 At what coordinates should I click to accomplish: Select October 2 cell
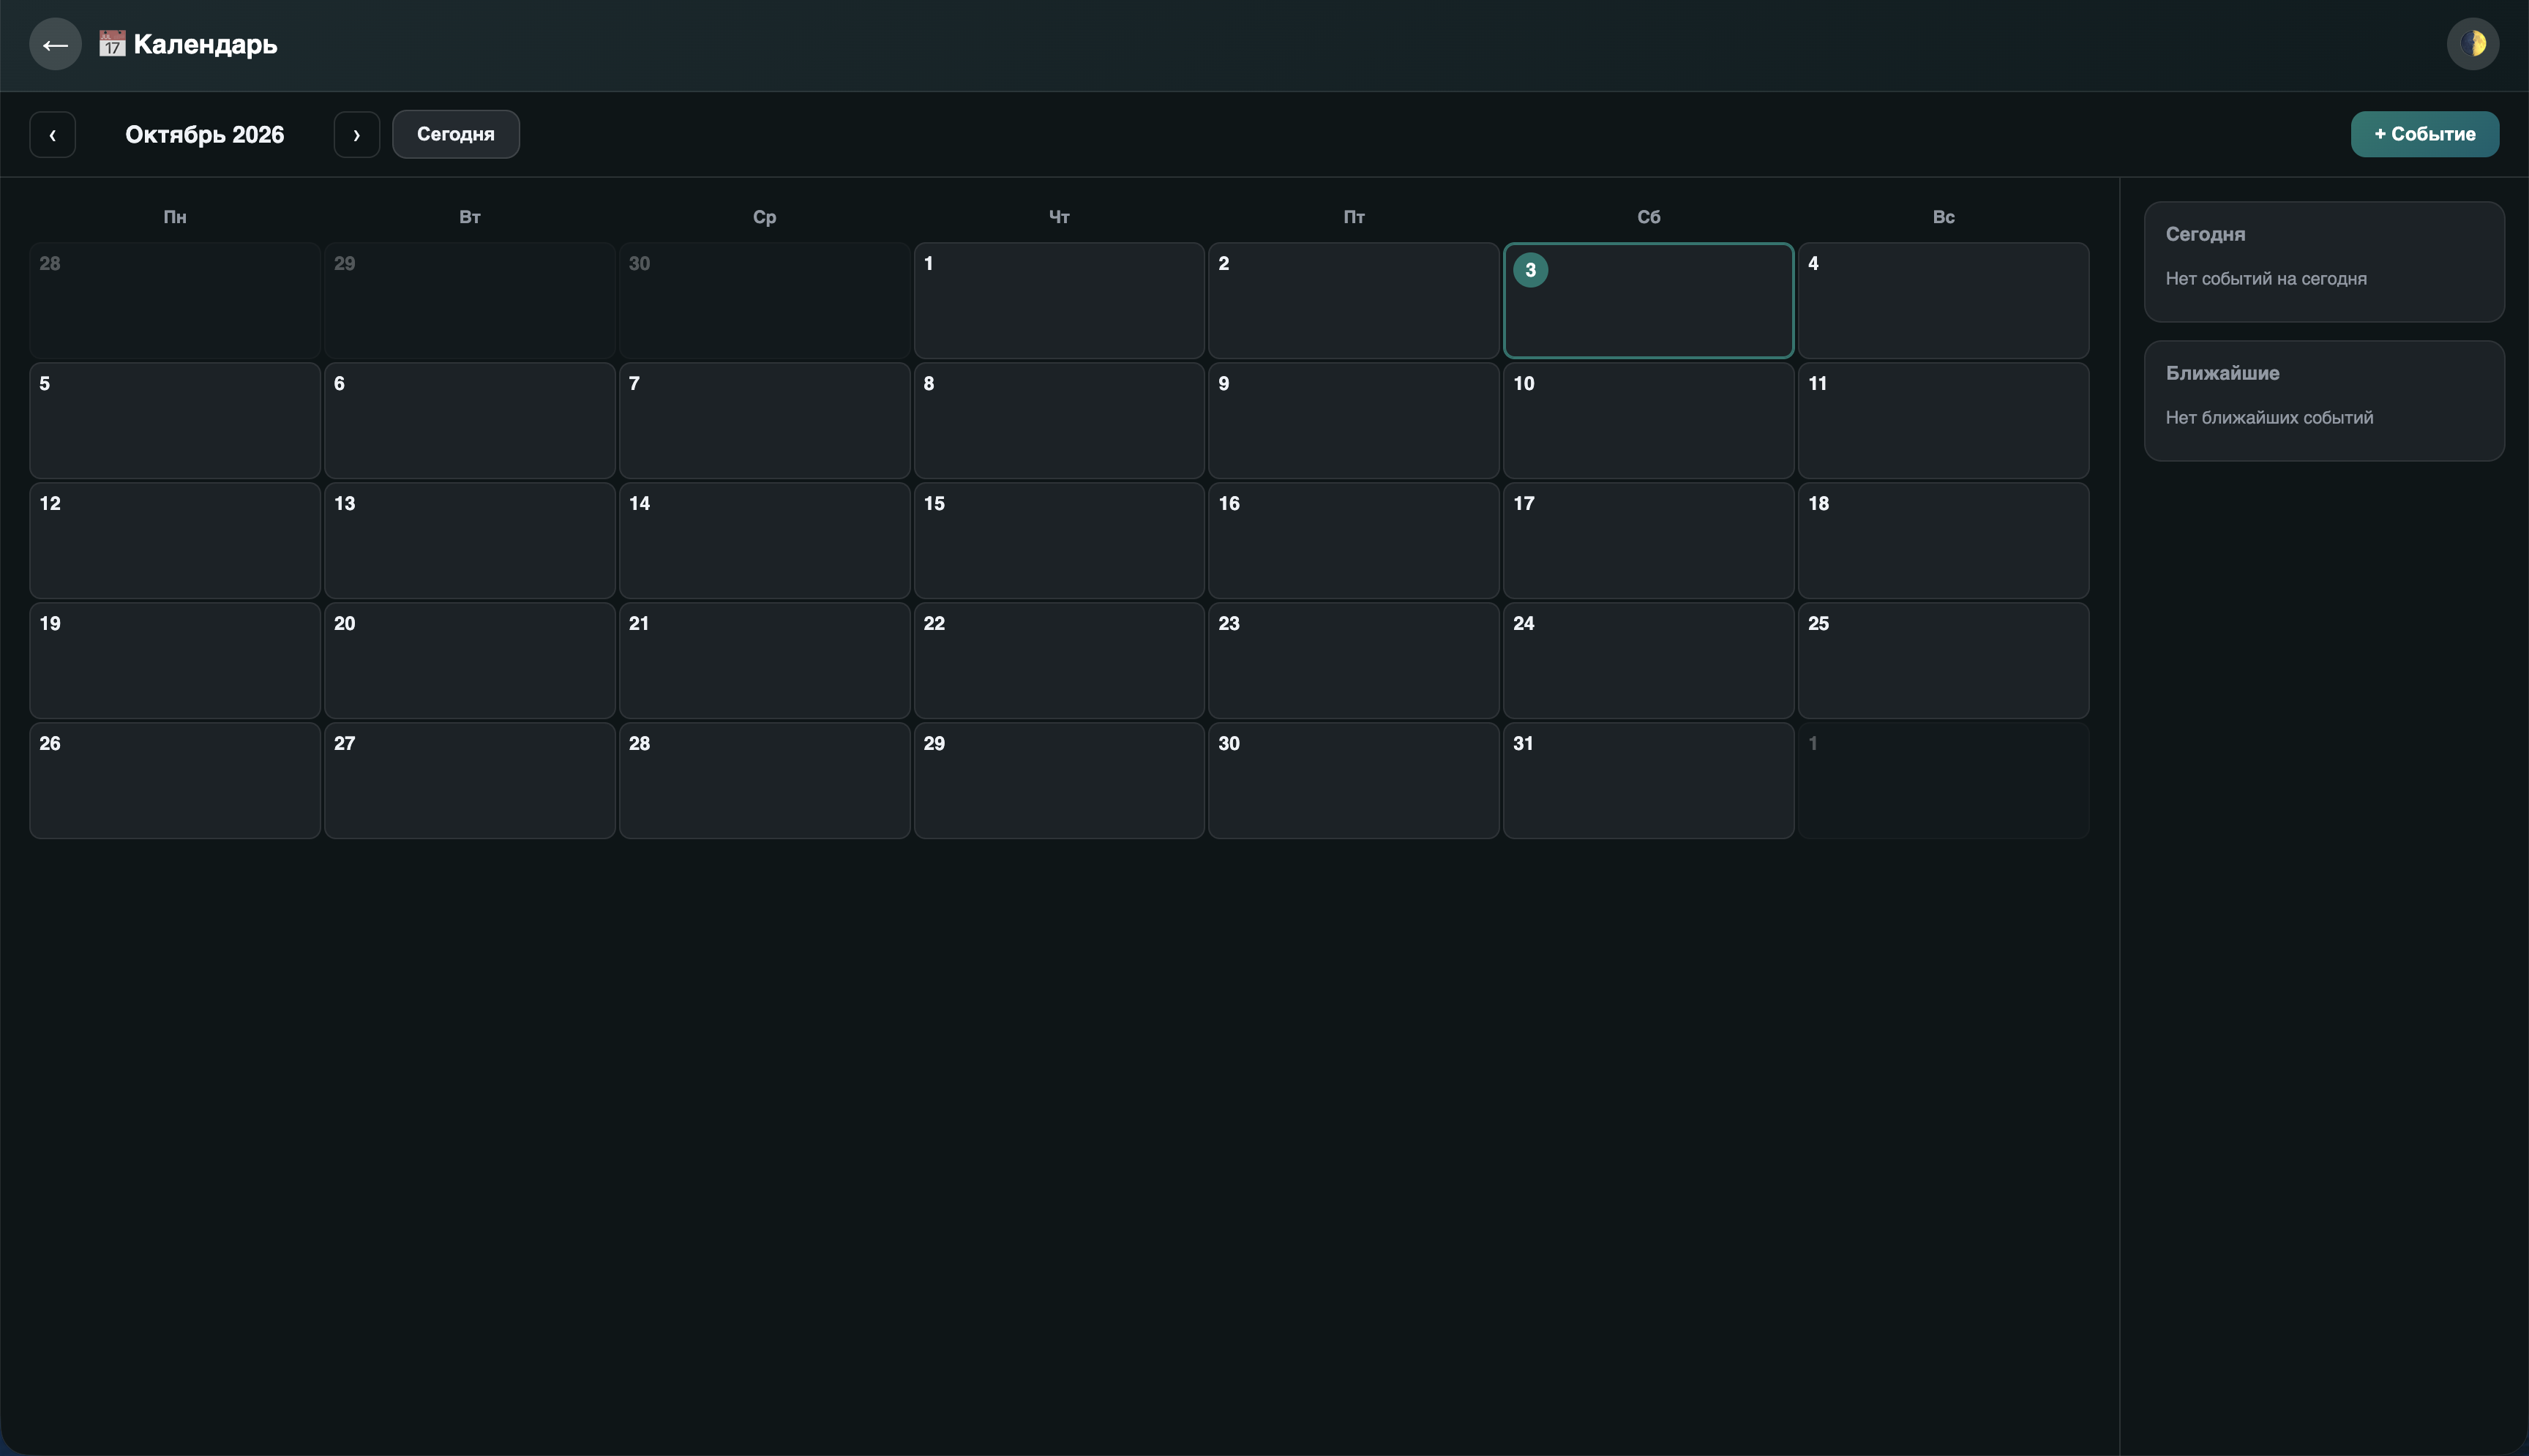point(1353,300)
